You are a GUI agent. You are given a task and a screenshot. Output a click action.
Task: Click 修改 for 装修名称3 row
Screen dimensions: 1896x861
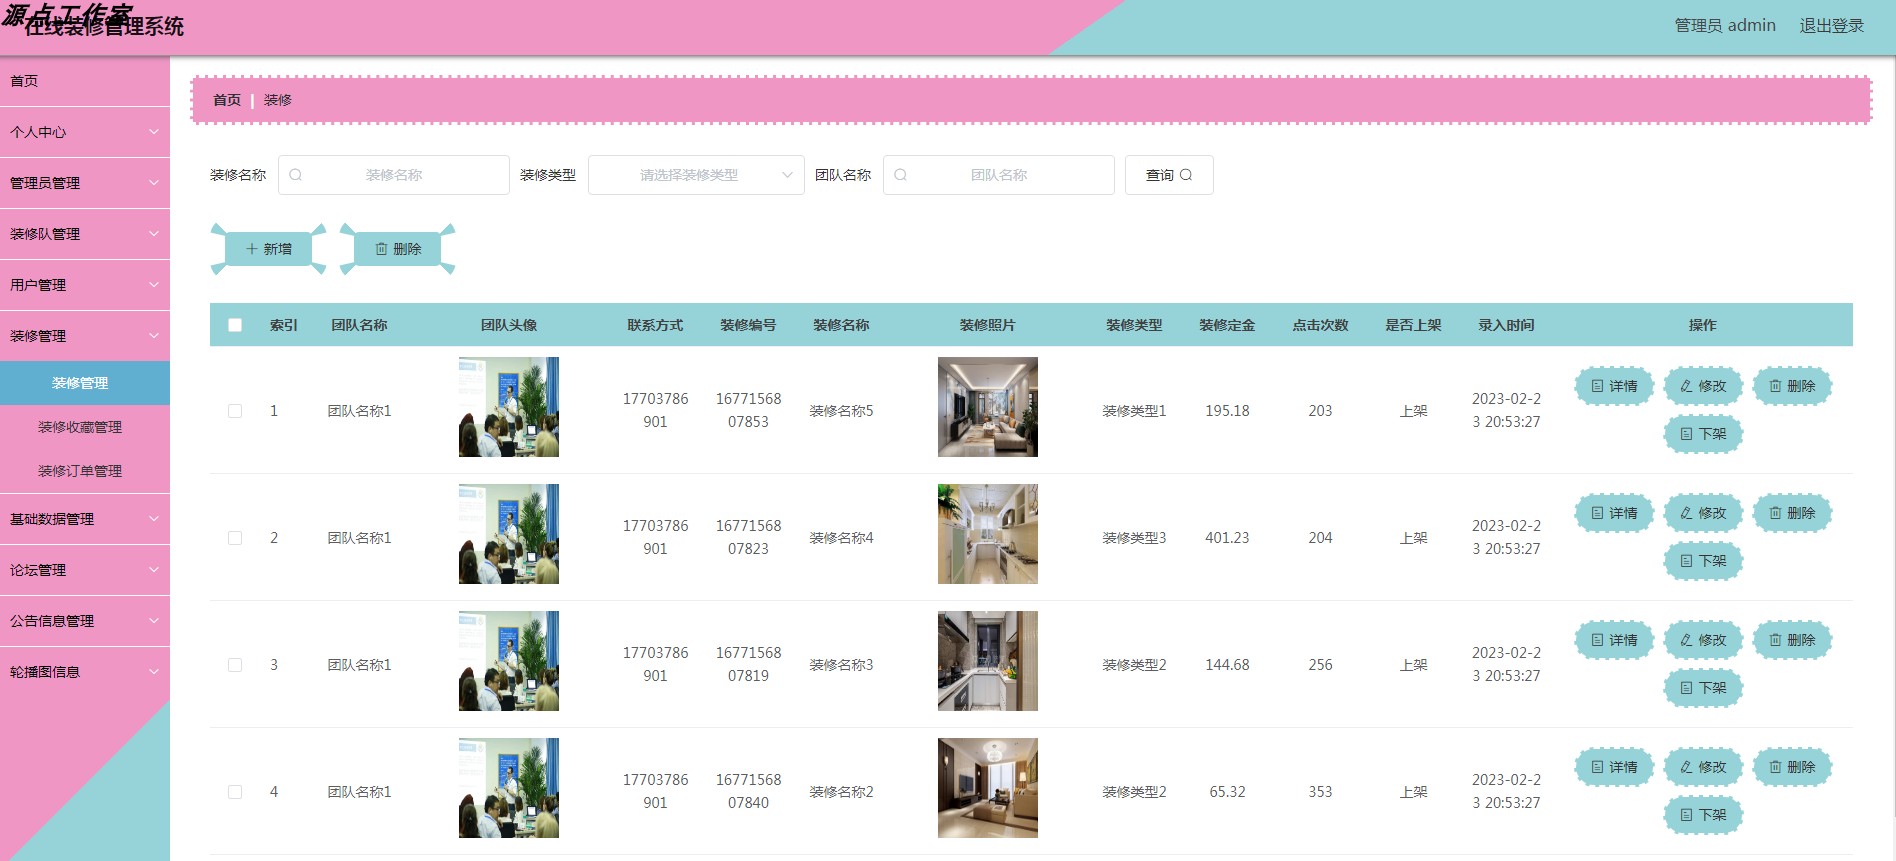point(1703,640)
